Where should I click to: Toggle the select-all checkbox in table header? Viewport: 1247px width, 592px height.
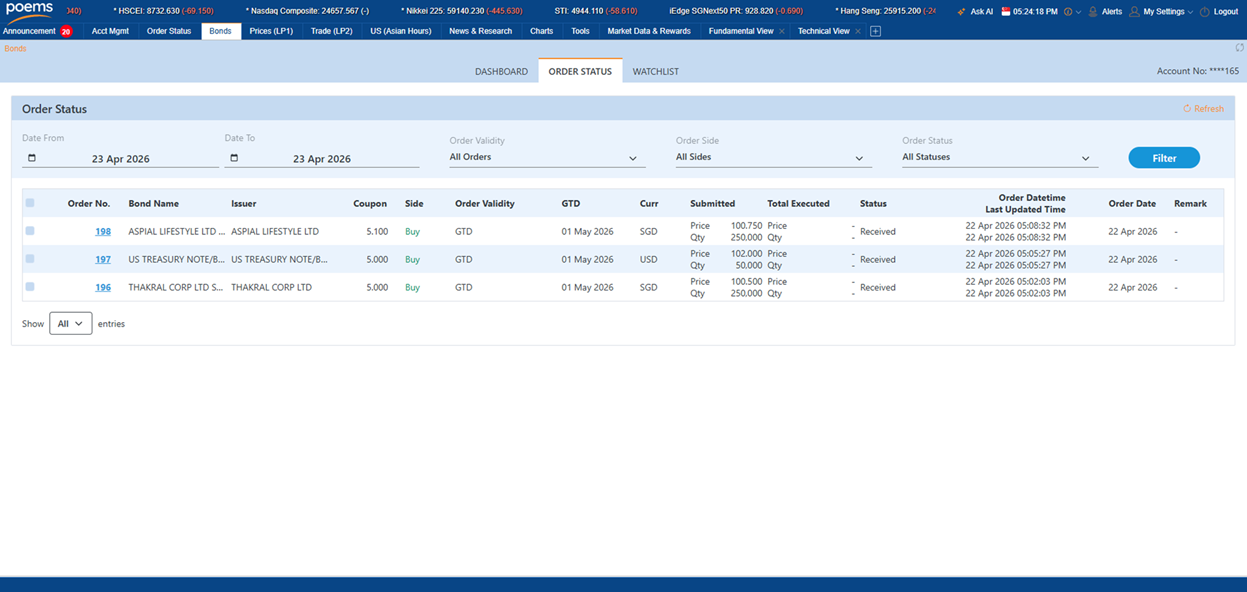point(30,203)
